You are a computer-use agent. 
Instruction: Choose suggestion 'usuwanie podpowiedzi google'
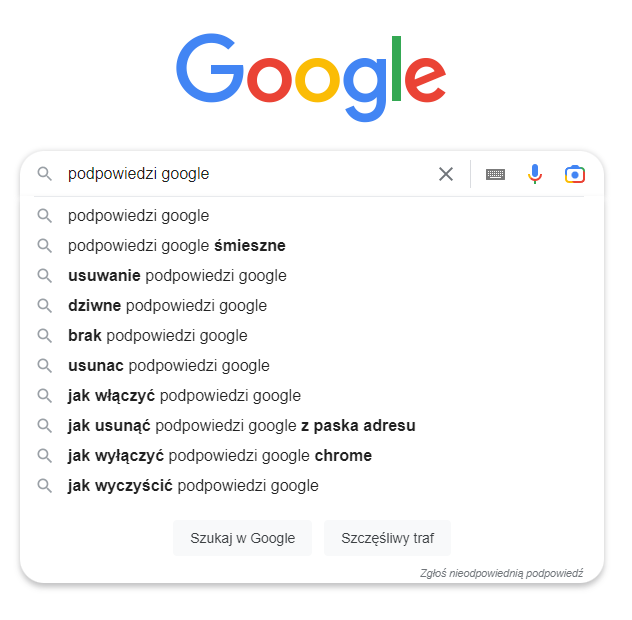[177, 275]
